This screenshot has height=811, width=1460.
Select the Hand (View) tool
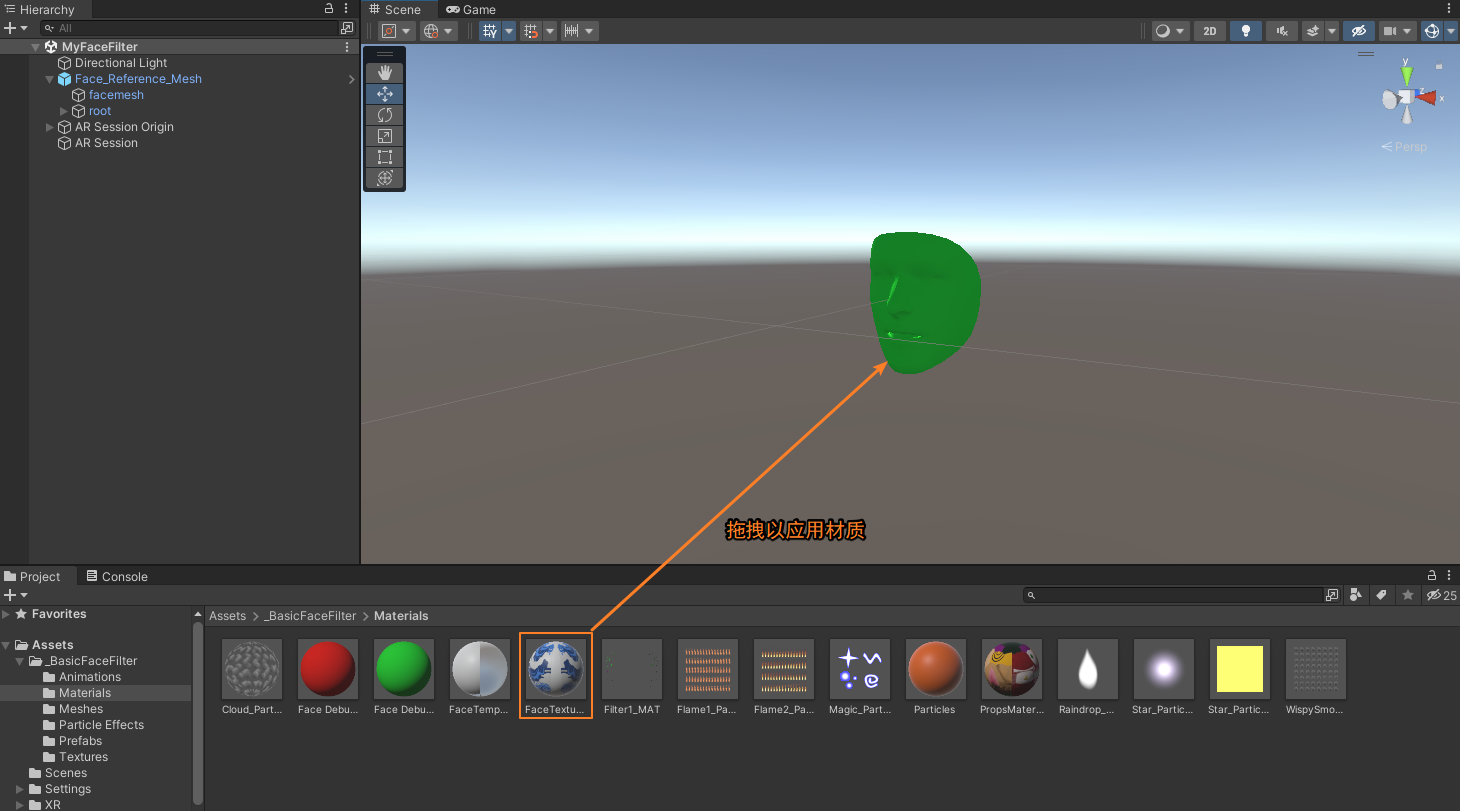tap(385, 73)
